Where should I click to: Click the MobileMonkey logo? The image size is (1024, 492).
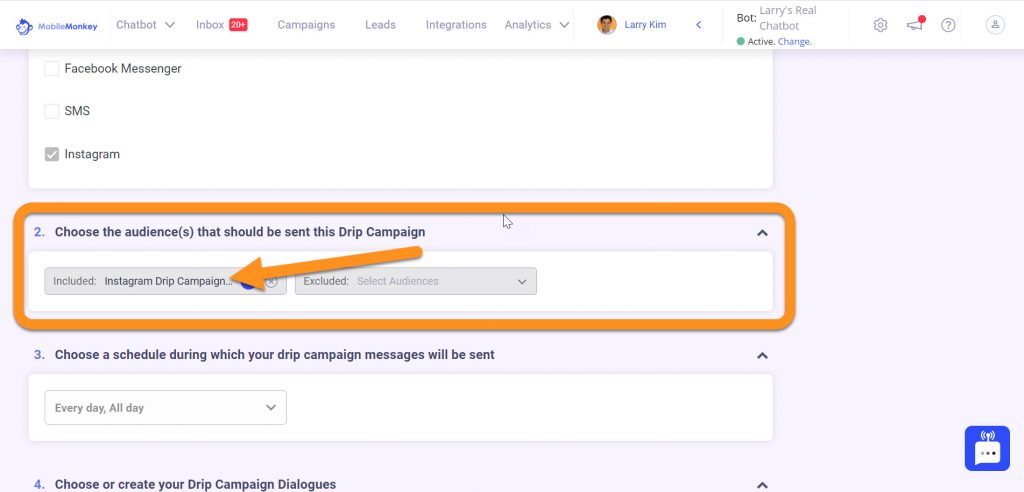click(x=56, y=26)
